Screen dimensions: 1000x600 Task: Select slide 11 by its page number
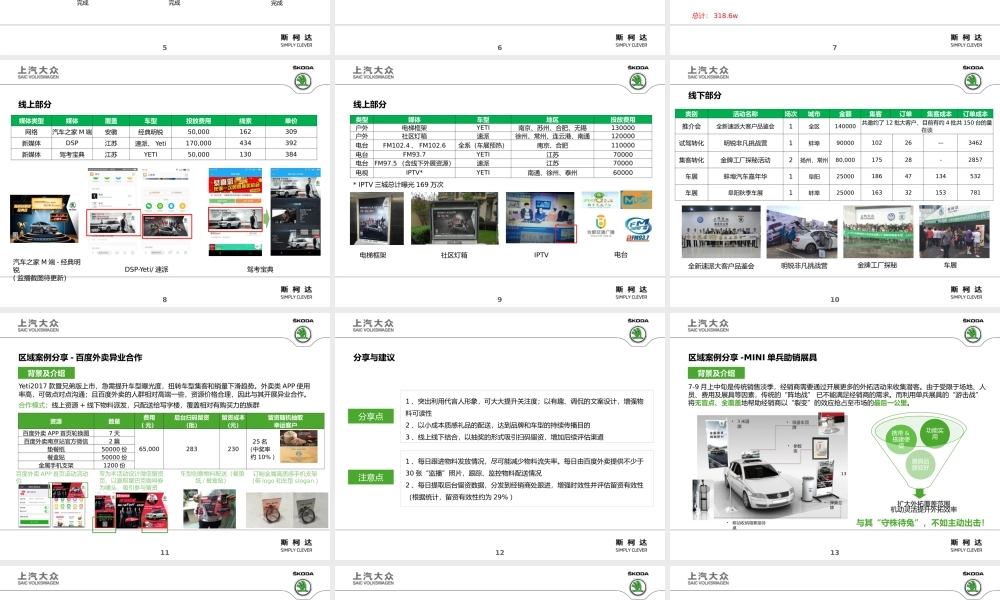tap(165, 552)
